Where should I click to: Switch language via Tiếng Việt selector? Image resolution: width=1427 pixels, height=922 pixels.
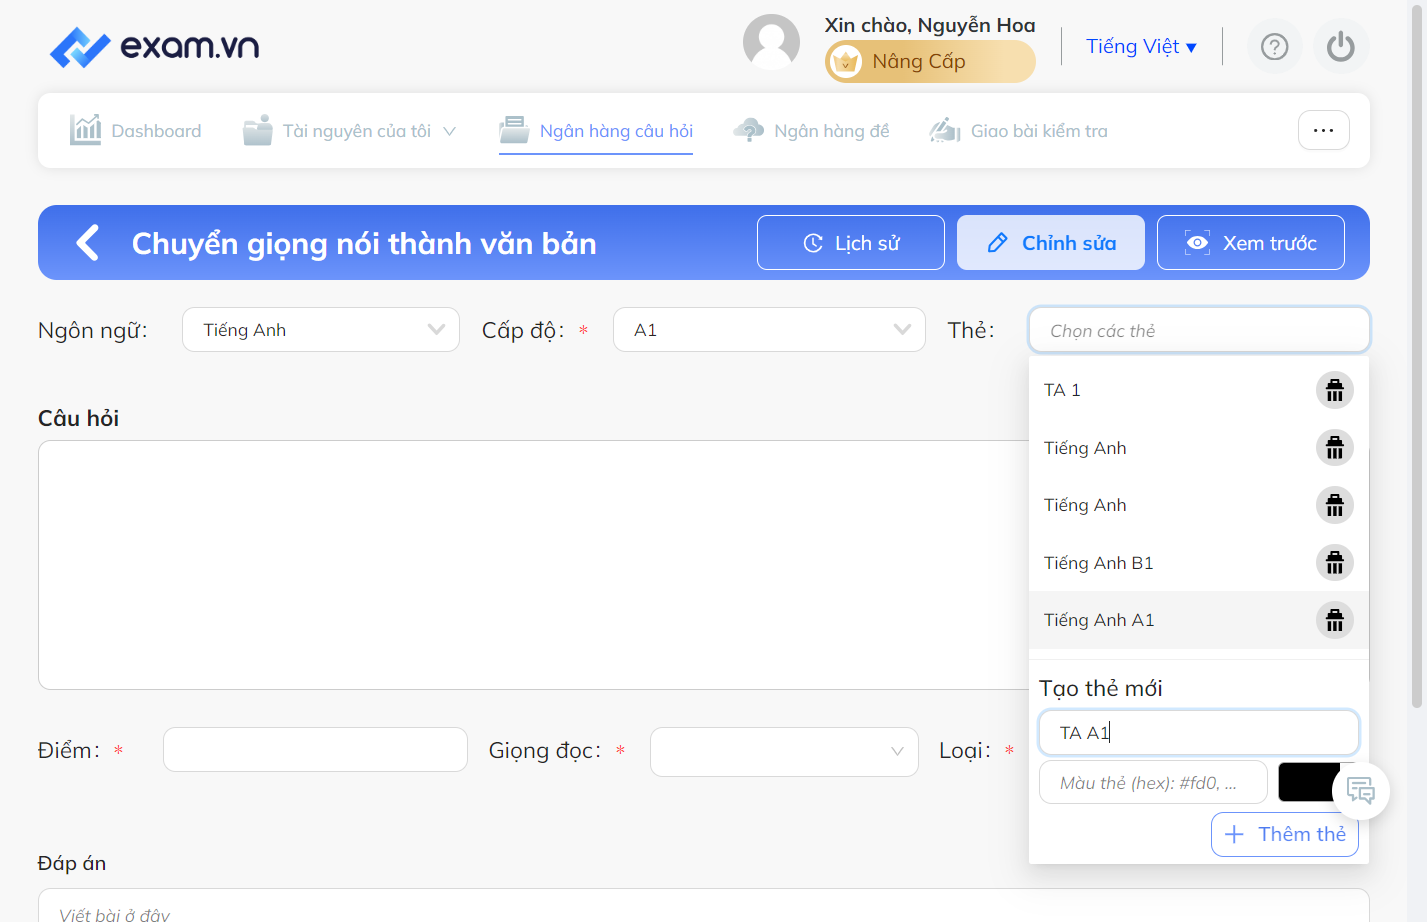[x=1141, y=46]
